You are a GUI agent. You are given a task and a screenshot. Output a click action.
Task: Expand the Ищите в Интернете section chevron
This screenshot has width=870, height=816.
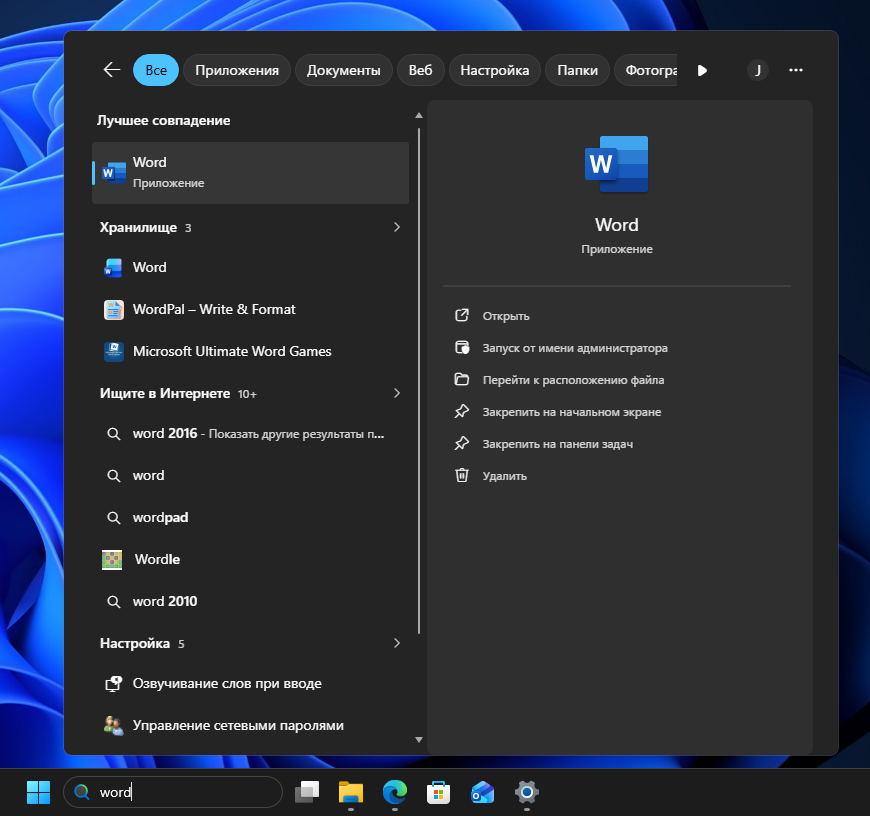click(x=397, y=393)
